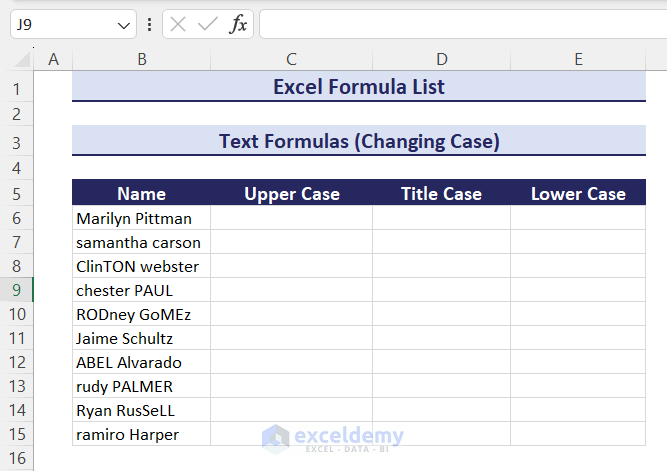Select column C header
Viewport: 667px width, 471px height.
pyautogui.click(x=291, y=60)
